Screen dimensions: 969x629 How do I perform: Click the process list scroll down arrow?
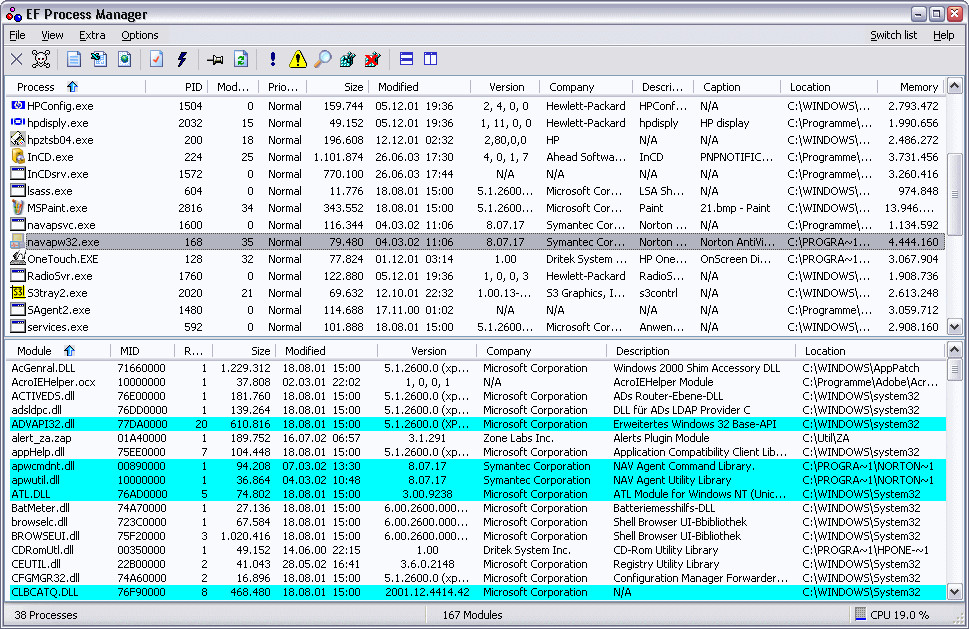click(955, 327)
